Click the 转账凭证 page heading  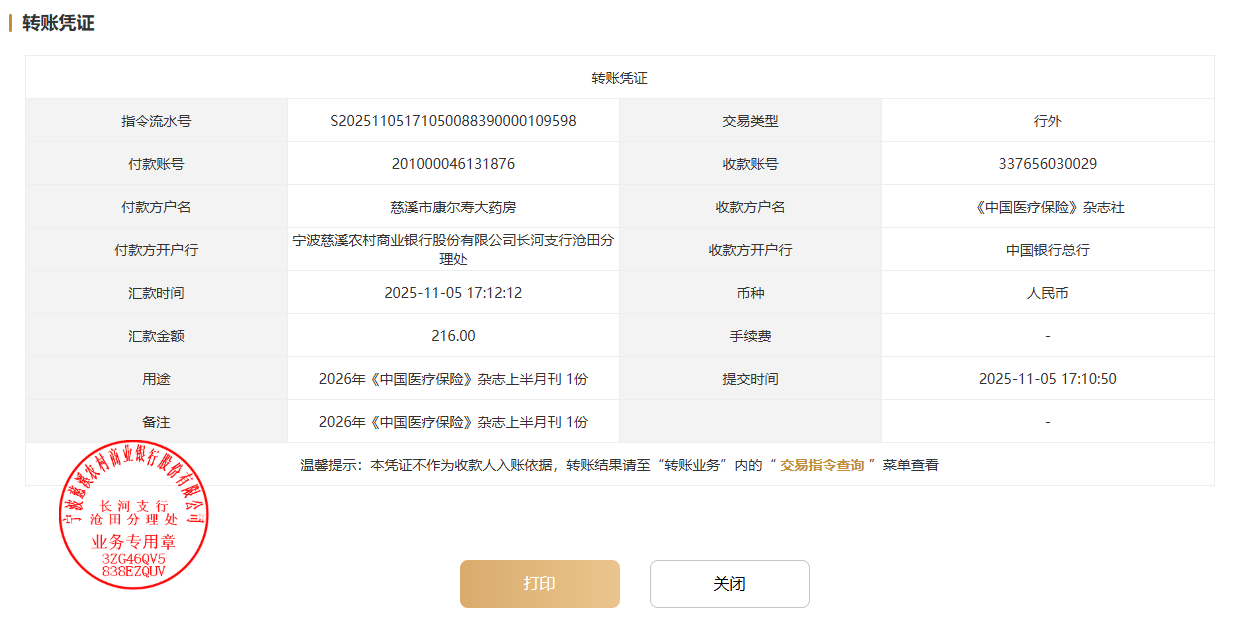[x=58, y=23]
